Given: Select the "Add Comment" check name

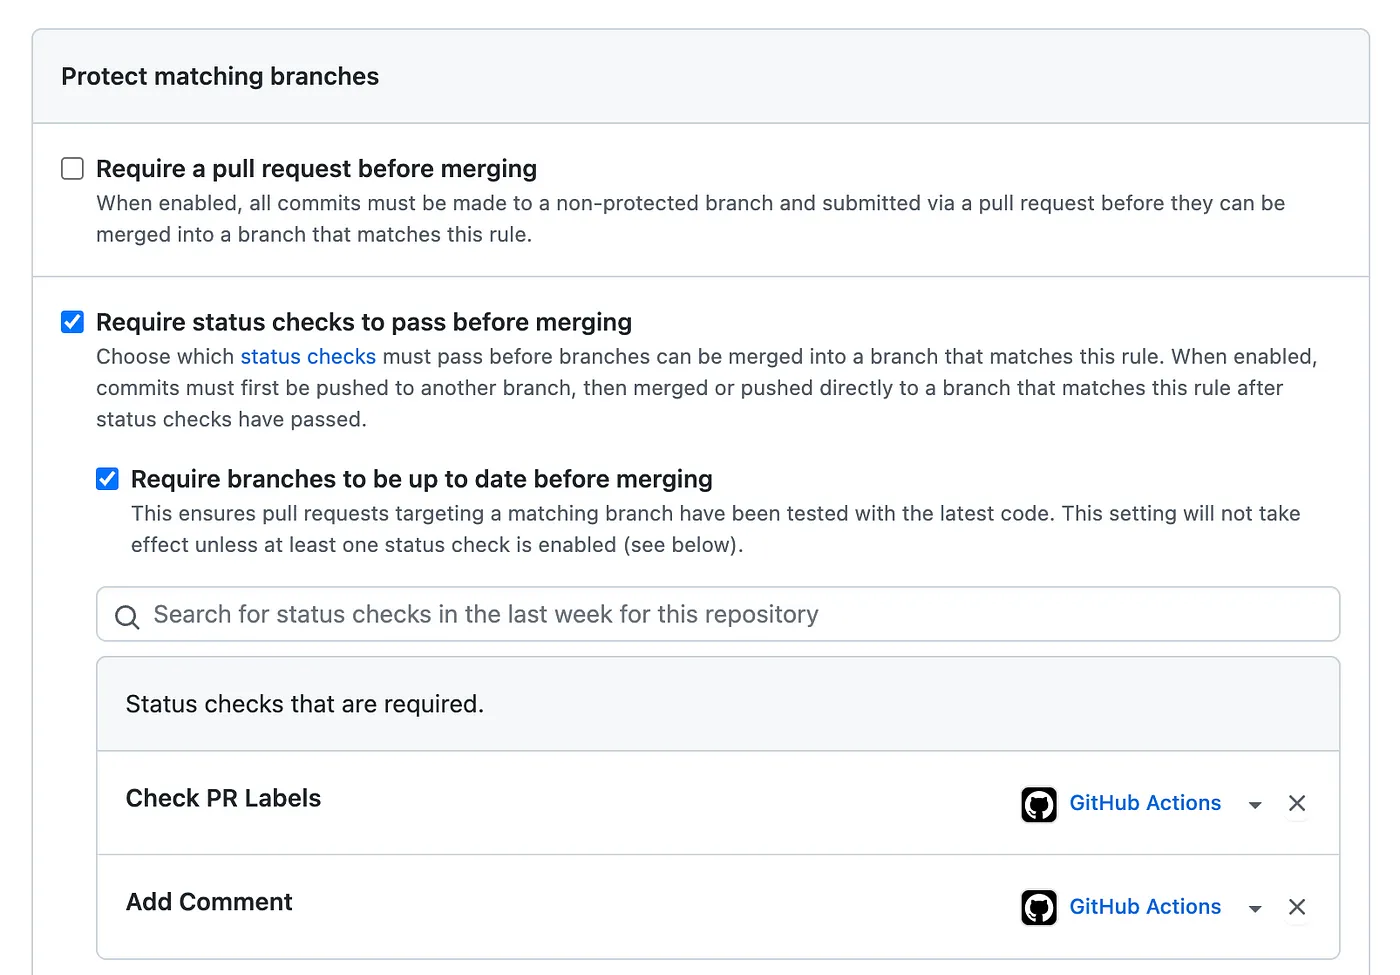Looking at the screenshot, I should pyautogui.click(x=209, y=902).
